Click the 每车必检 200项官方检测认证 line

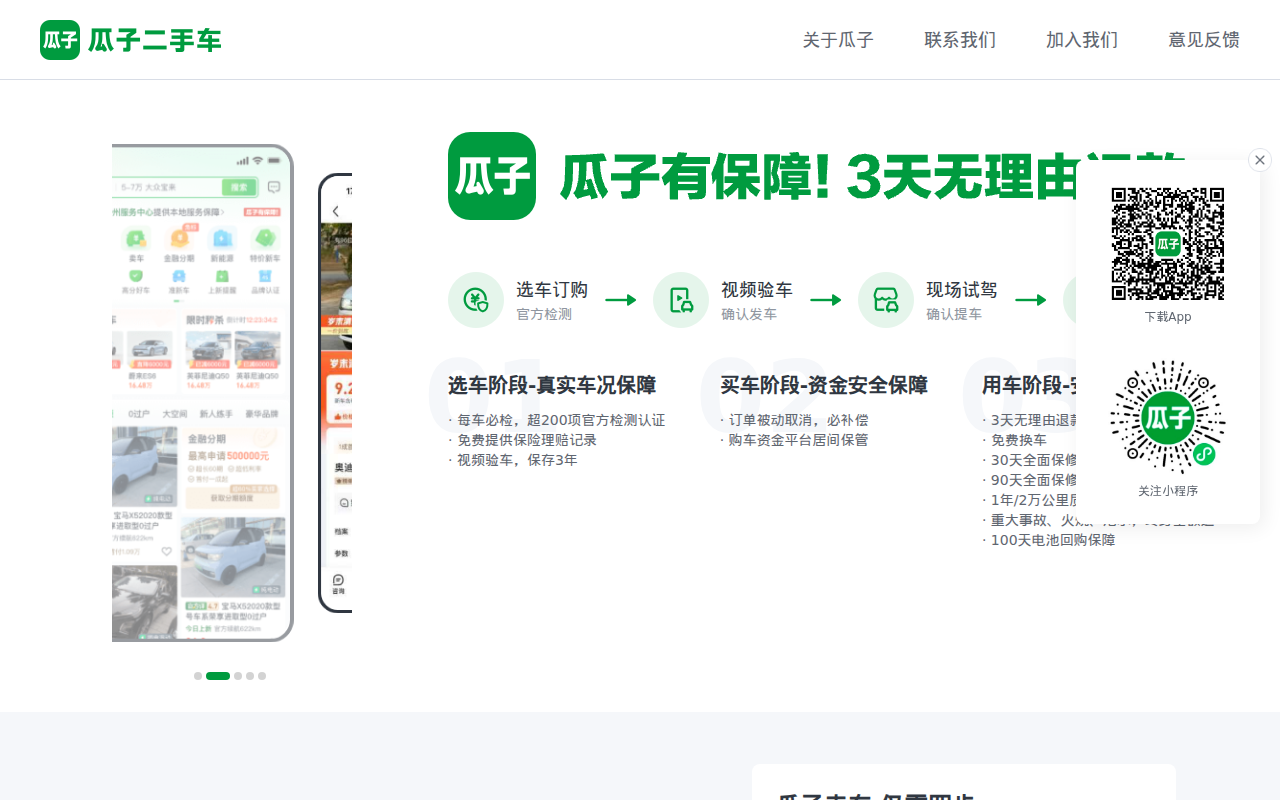[x=557, y=420]
